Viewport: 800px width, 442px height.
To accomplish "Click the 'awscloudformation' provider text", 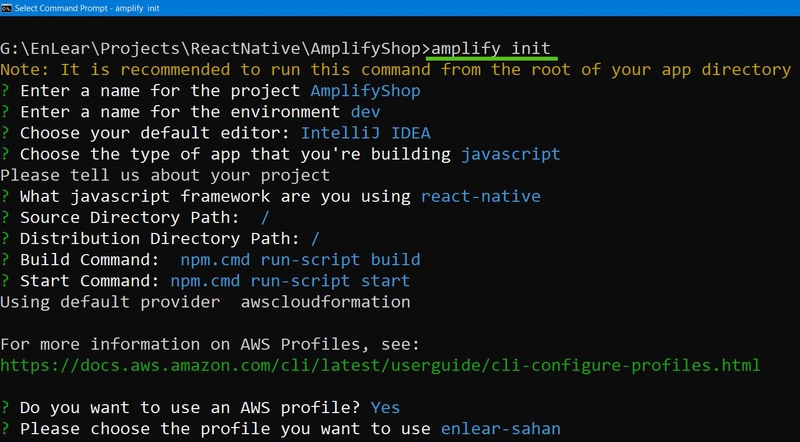I will pos(326,302).
